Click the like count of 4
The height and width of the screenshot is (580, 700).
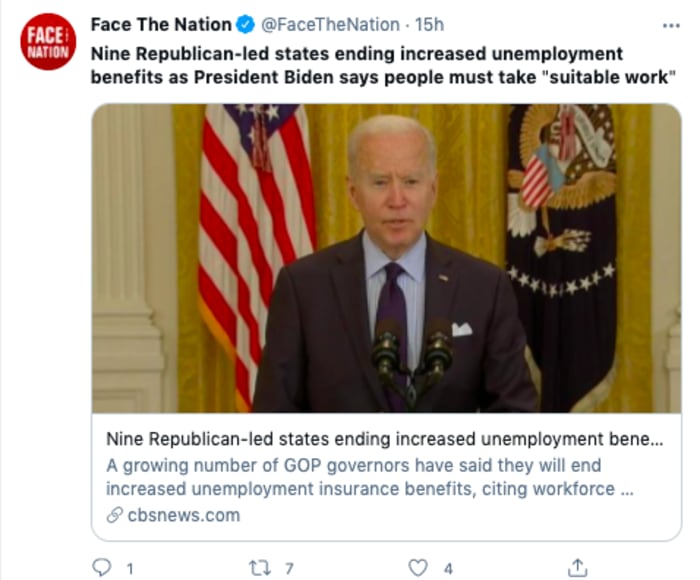[x=448, y=568]
